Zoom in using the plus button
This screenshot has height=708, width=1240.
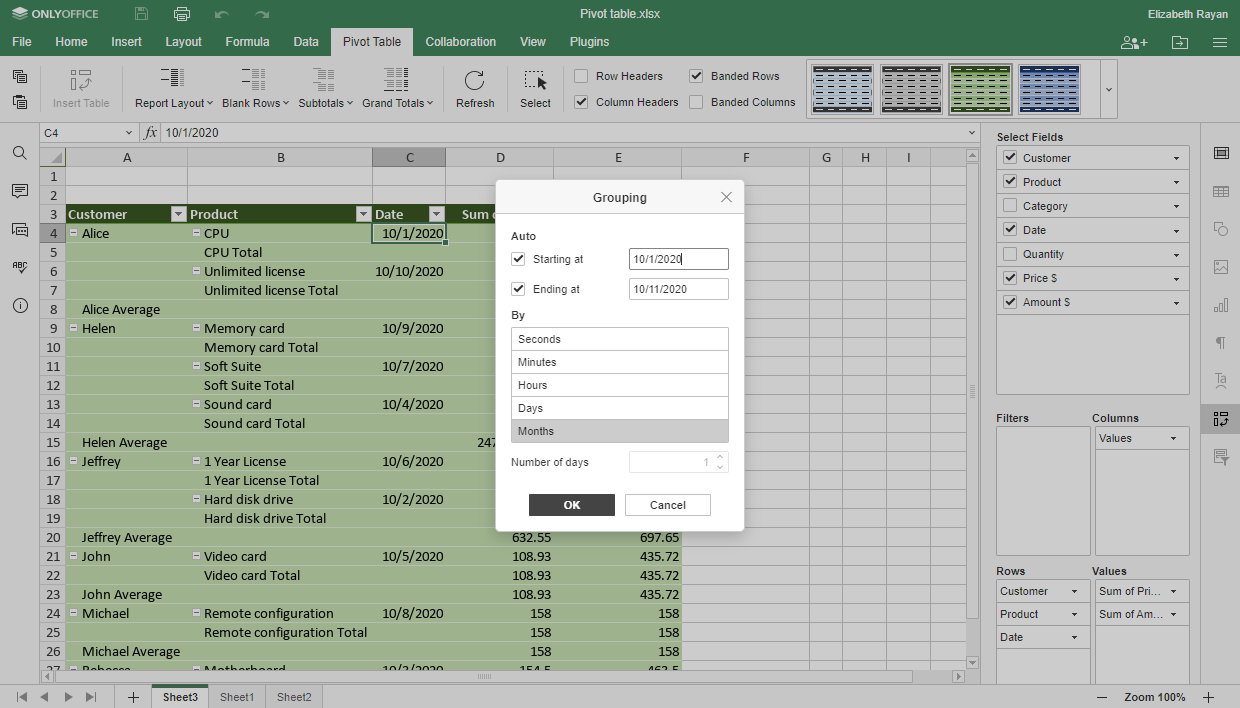(x=1208, y=697)
